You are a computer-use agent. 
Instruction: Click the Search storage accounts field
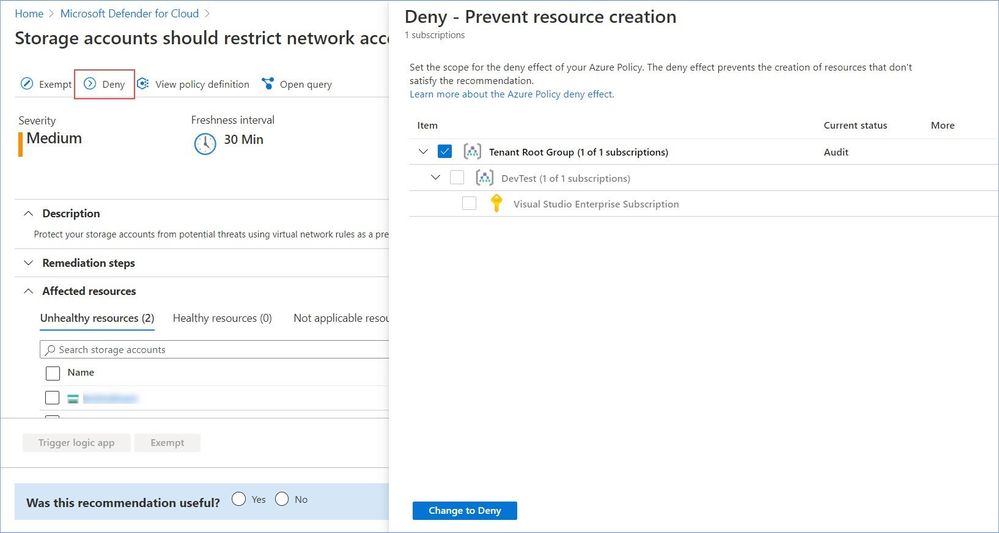(x=214, y=350)
